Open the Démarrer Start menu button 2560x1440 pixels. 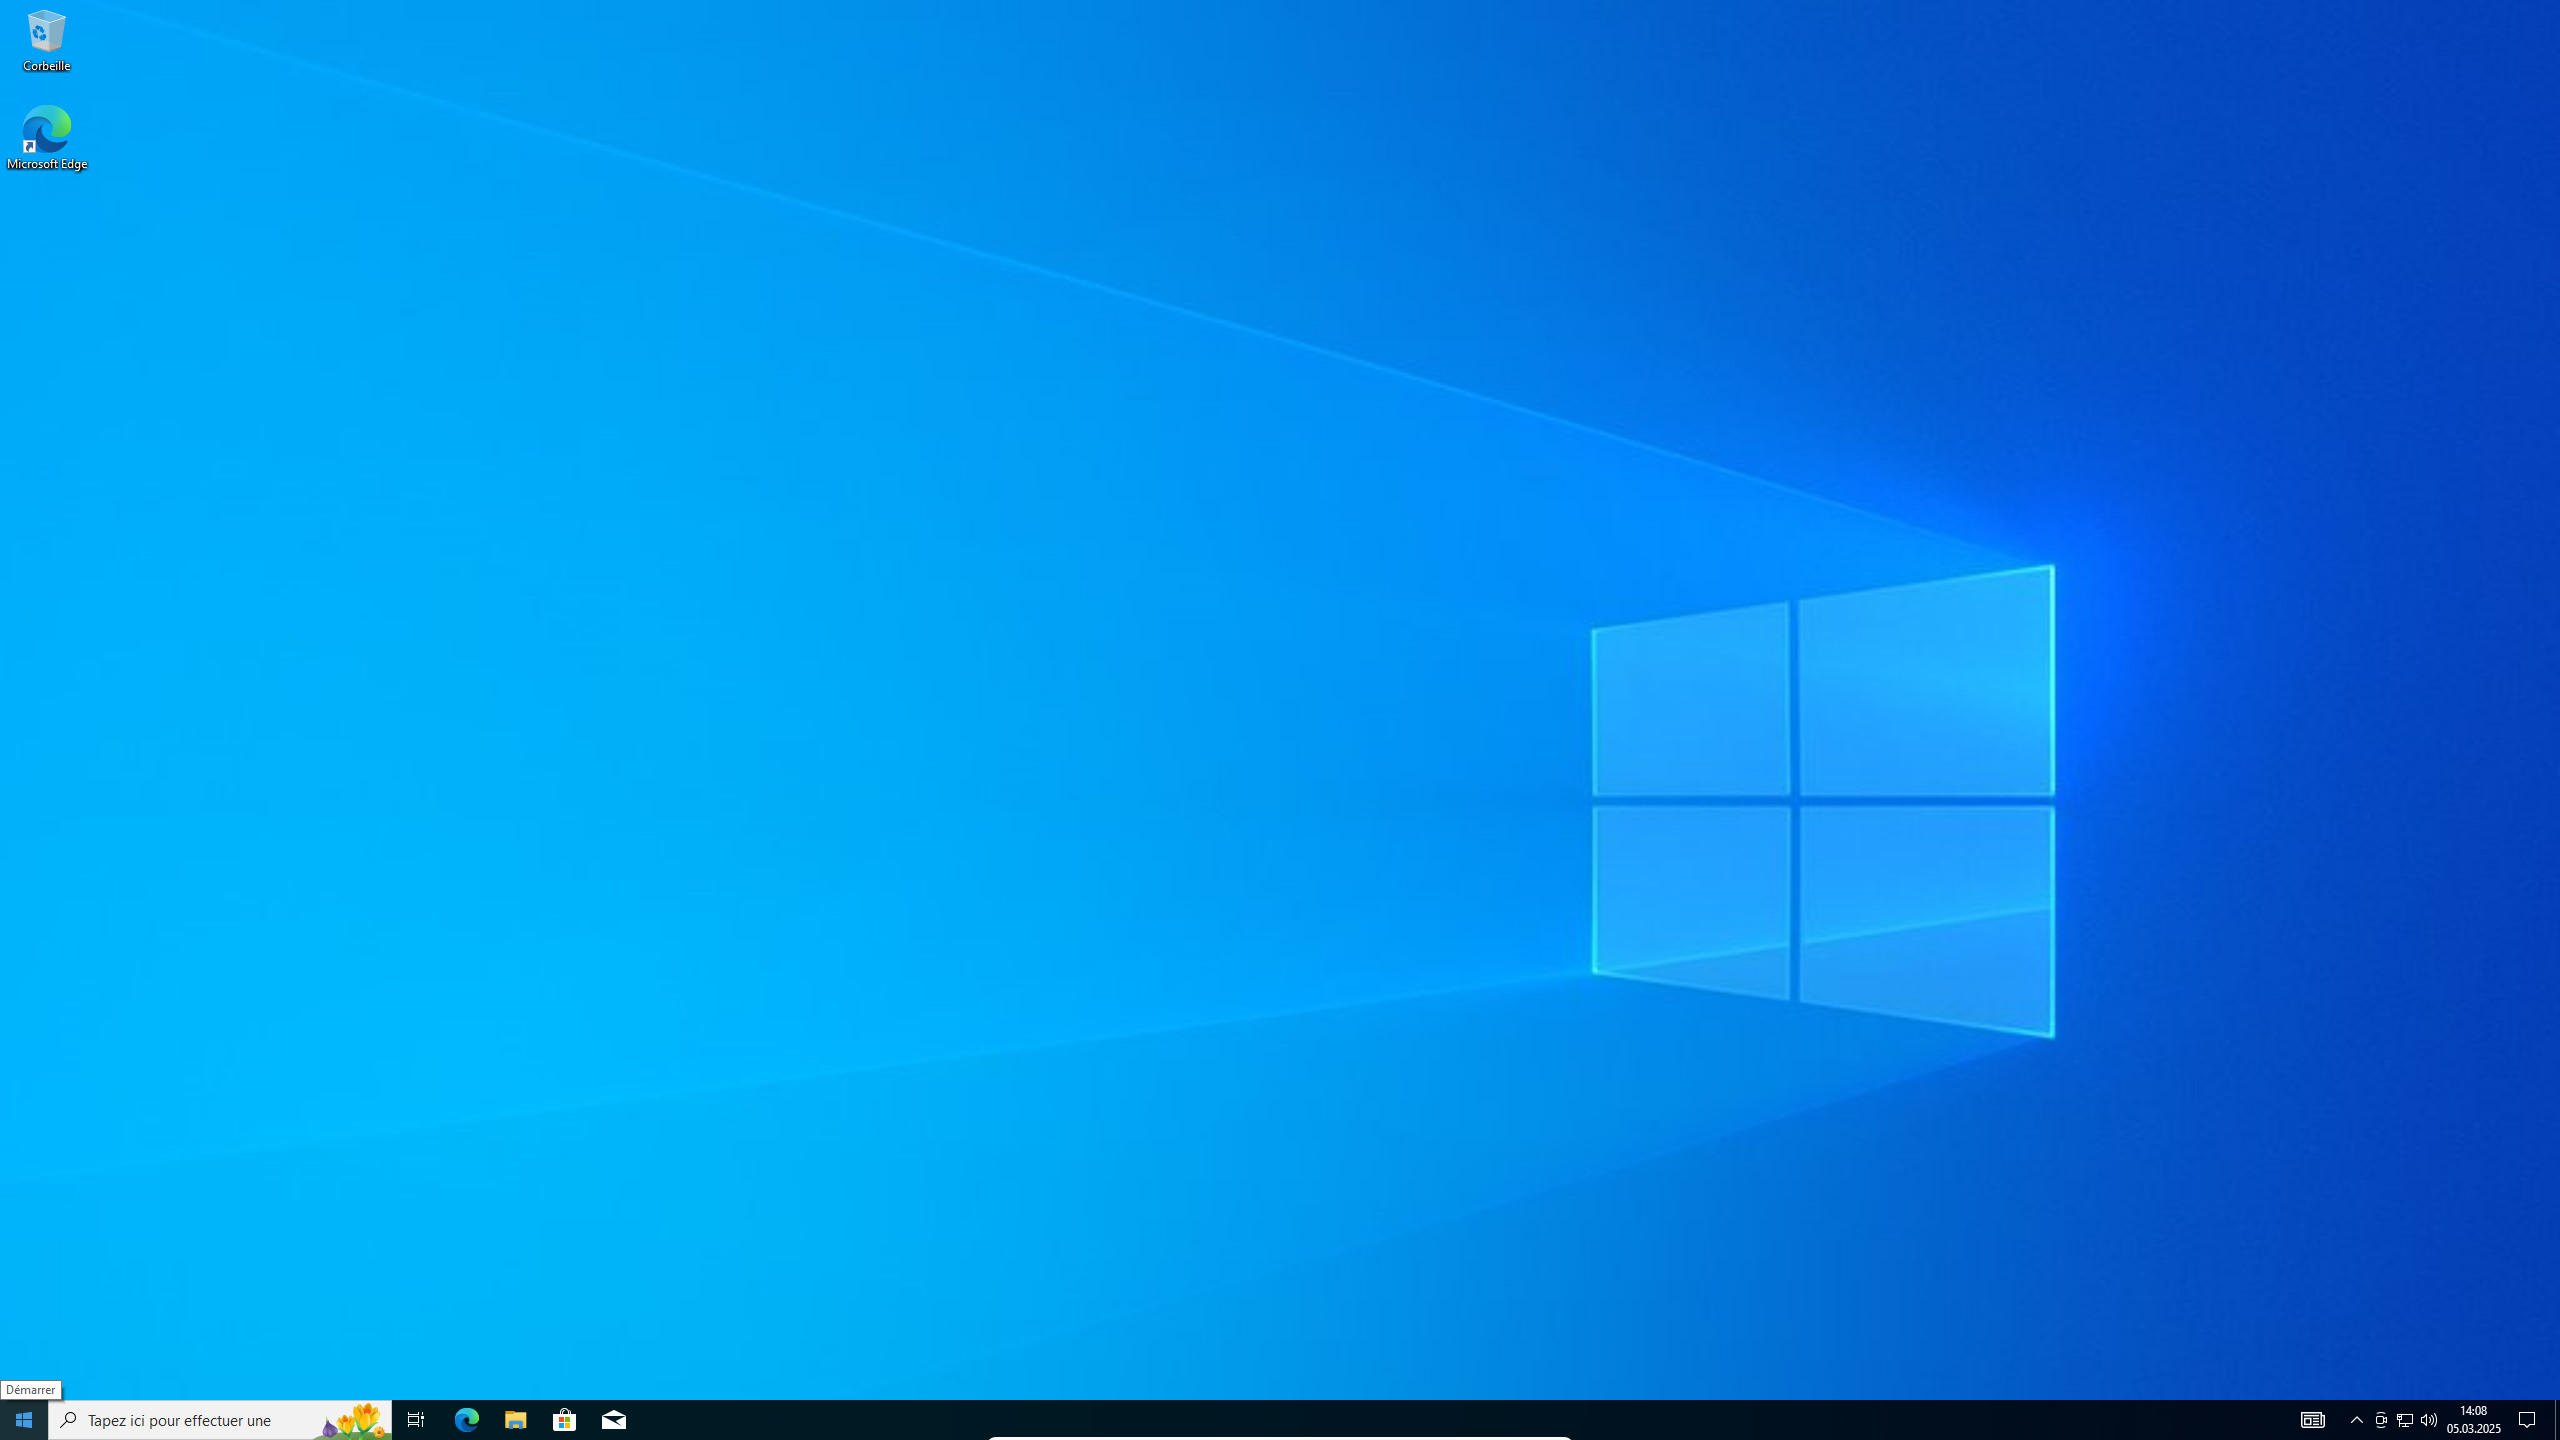click(24, 1420)
